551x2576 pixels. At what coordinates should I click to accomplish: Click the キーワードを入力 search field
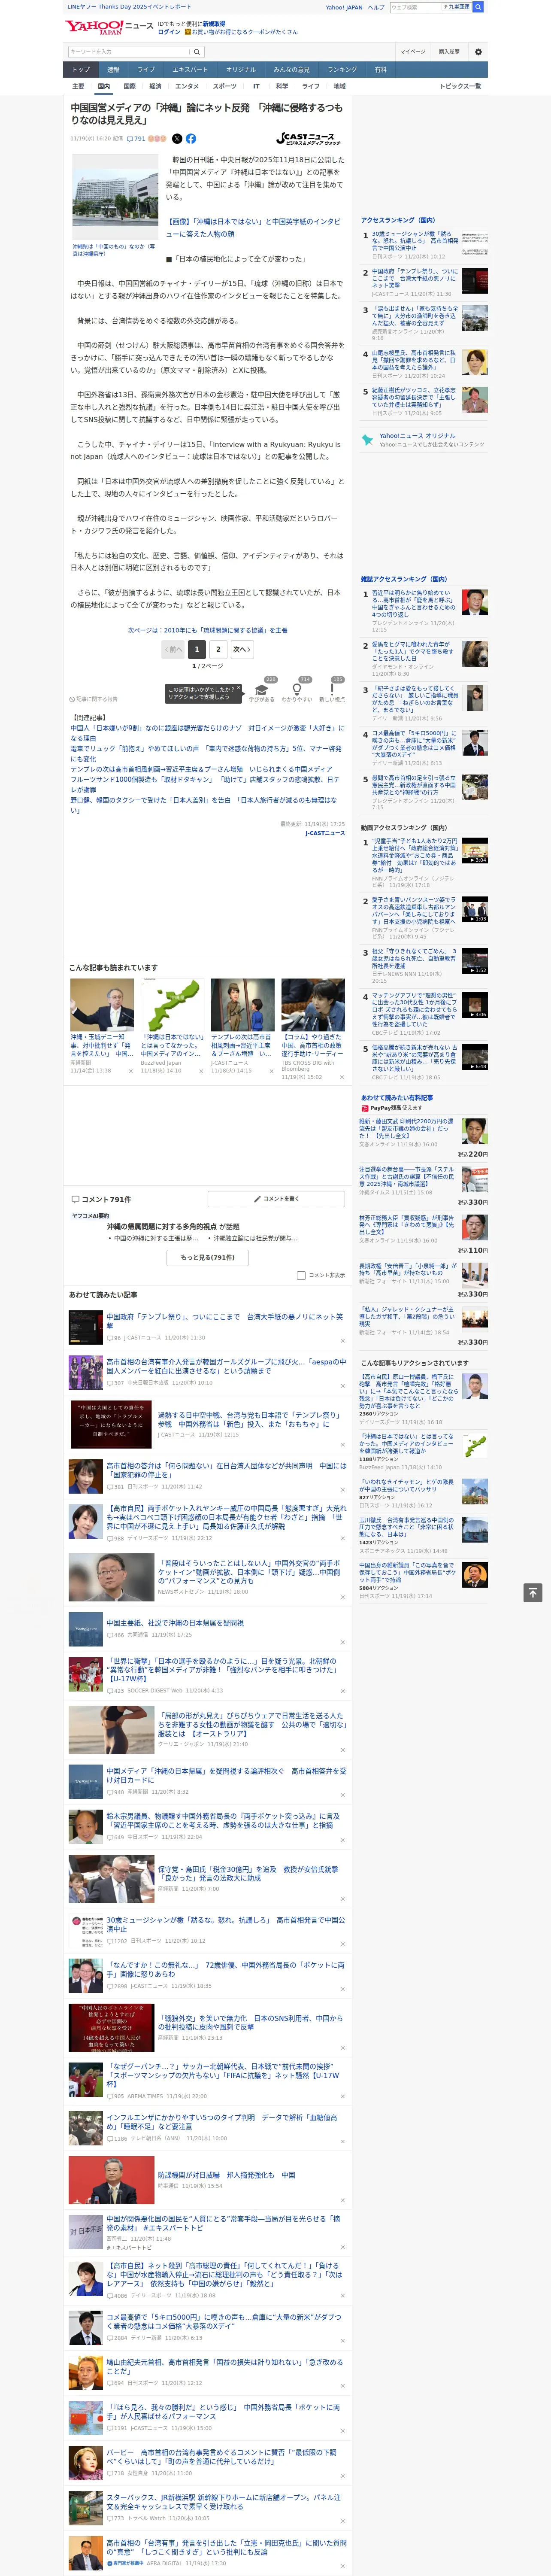[129, 51]
